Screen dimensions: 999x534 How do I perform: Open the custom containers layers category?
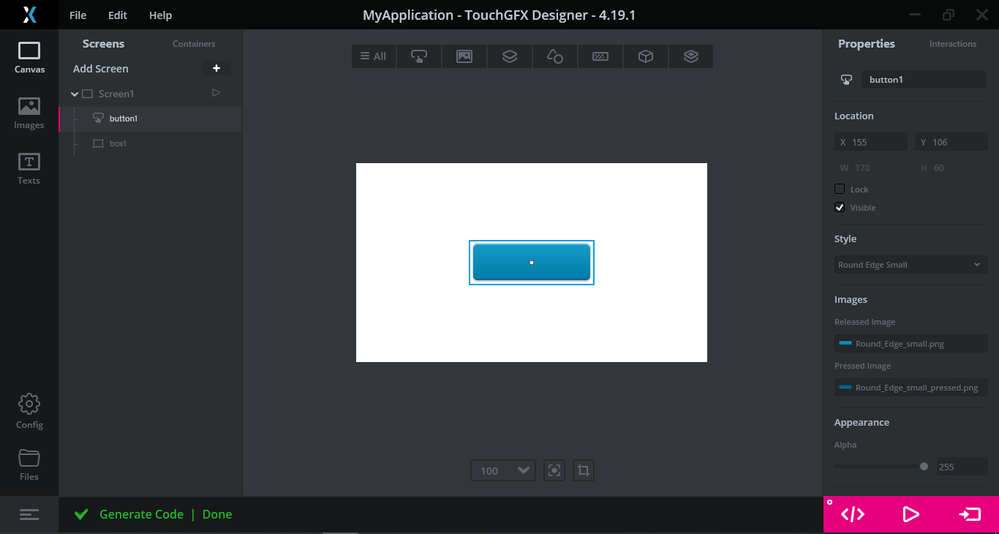point(691,56)
